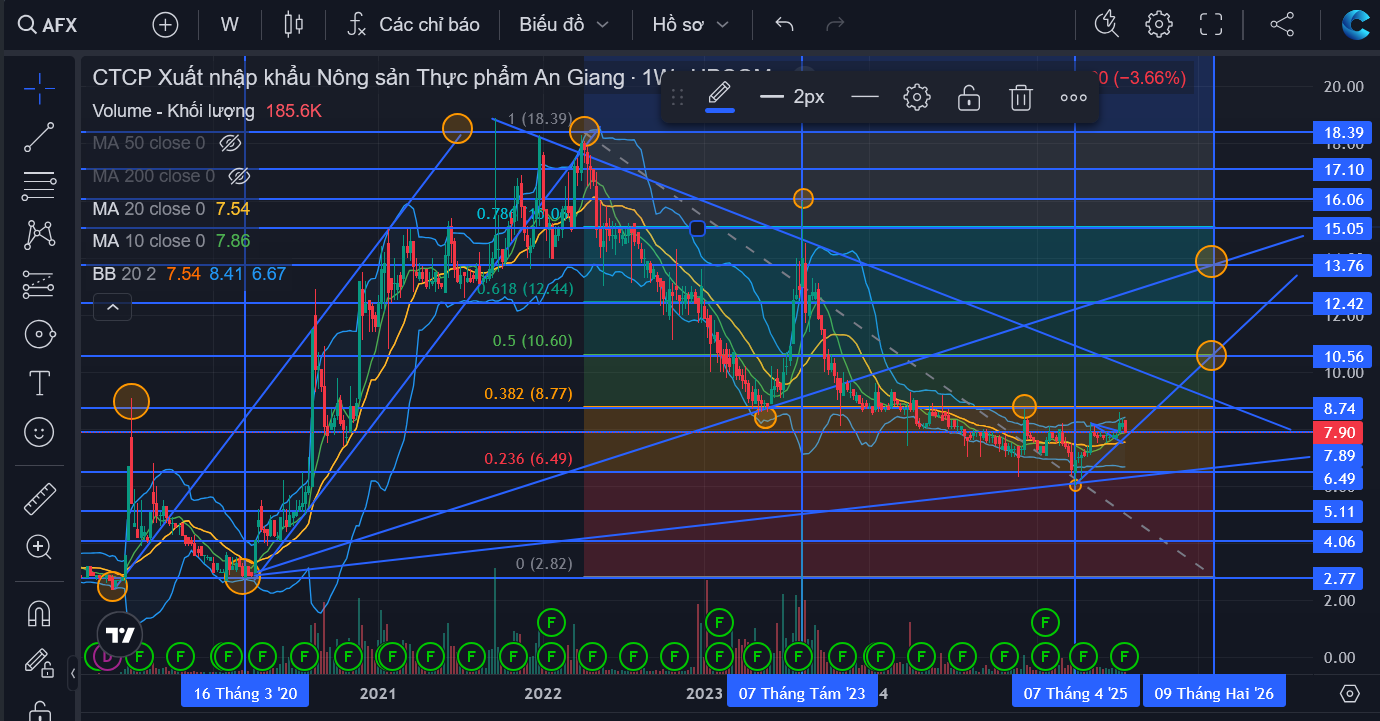
Task: Click the 0.618 (12.44) Fibonacci level label
Action: [524, 289]
